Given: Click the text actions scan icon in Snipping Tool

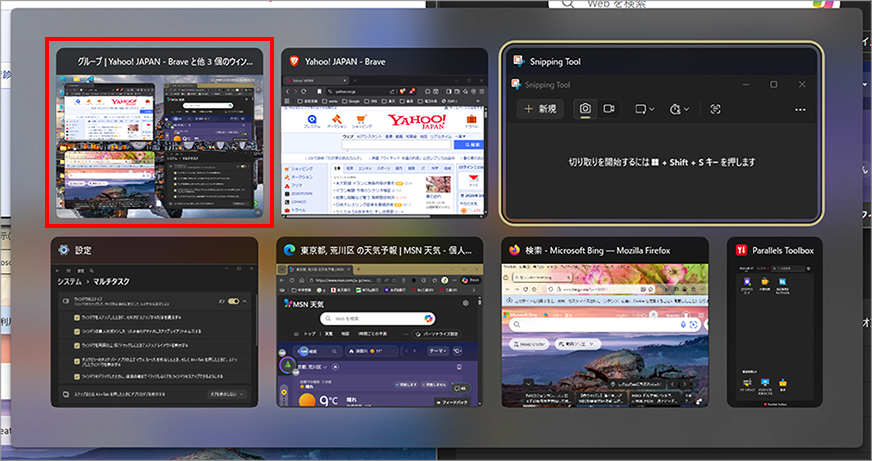Looking at the screenshot, I should 715,108.
